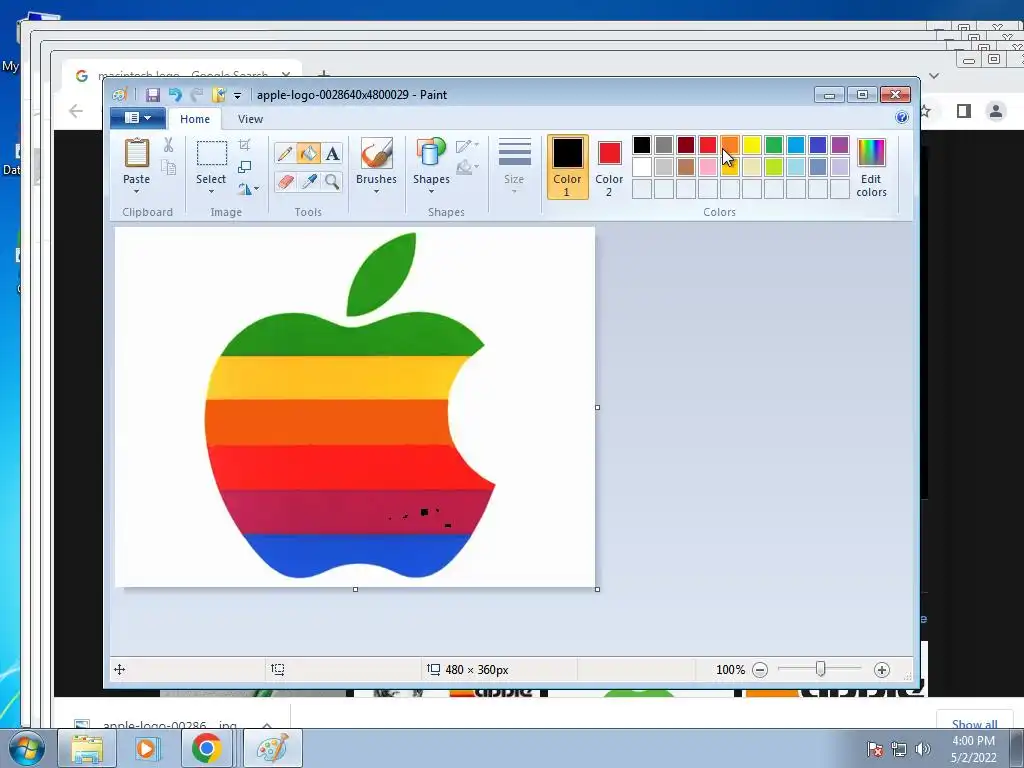Screen dimensions: 1024x768
Task: Click Chrome profile avatar button
Action: point(996,111)
